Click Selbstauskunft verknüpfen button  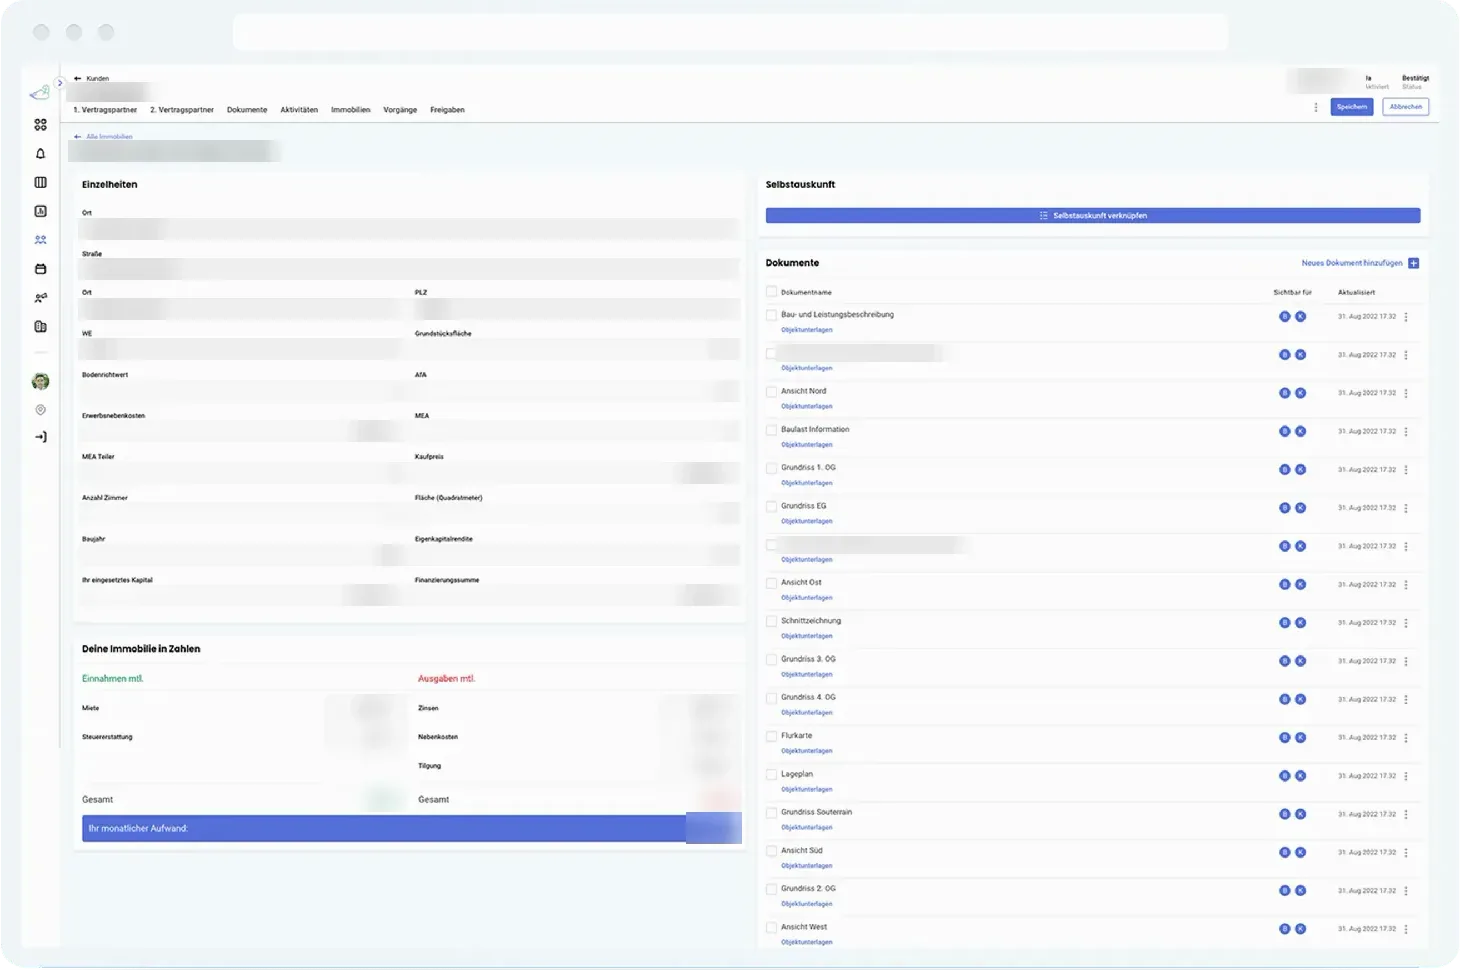point(1093,216)
